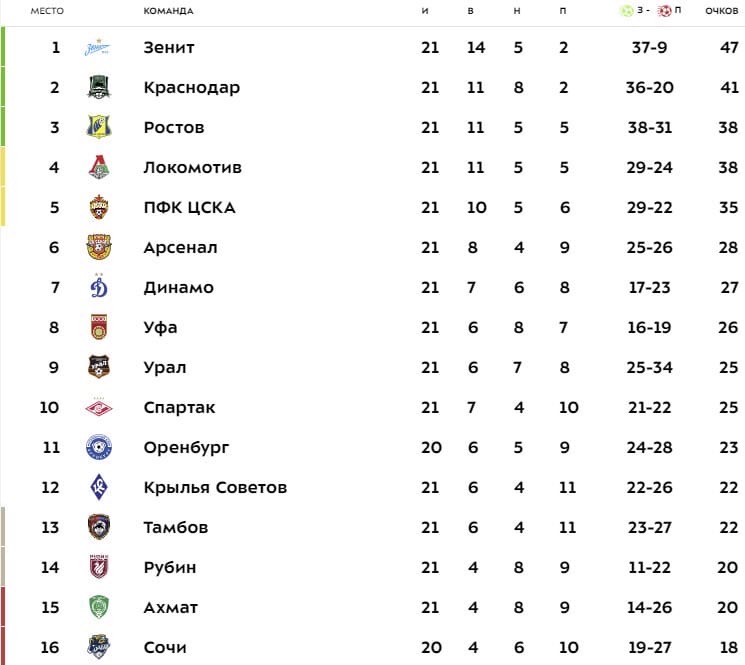This screenshot has height=665, width=745.
Task: Open the Краснодар team link
Action: (x=191, y=88)
